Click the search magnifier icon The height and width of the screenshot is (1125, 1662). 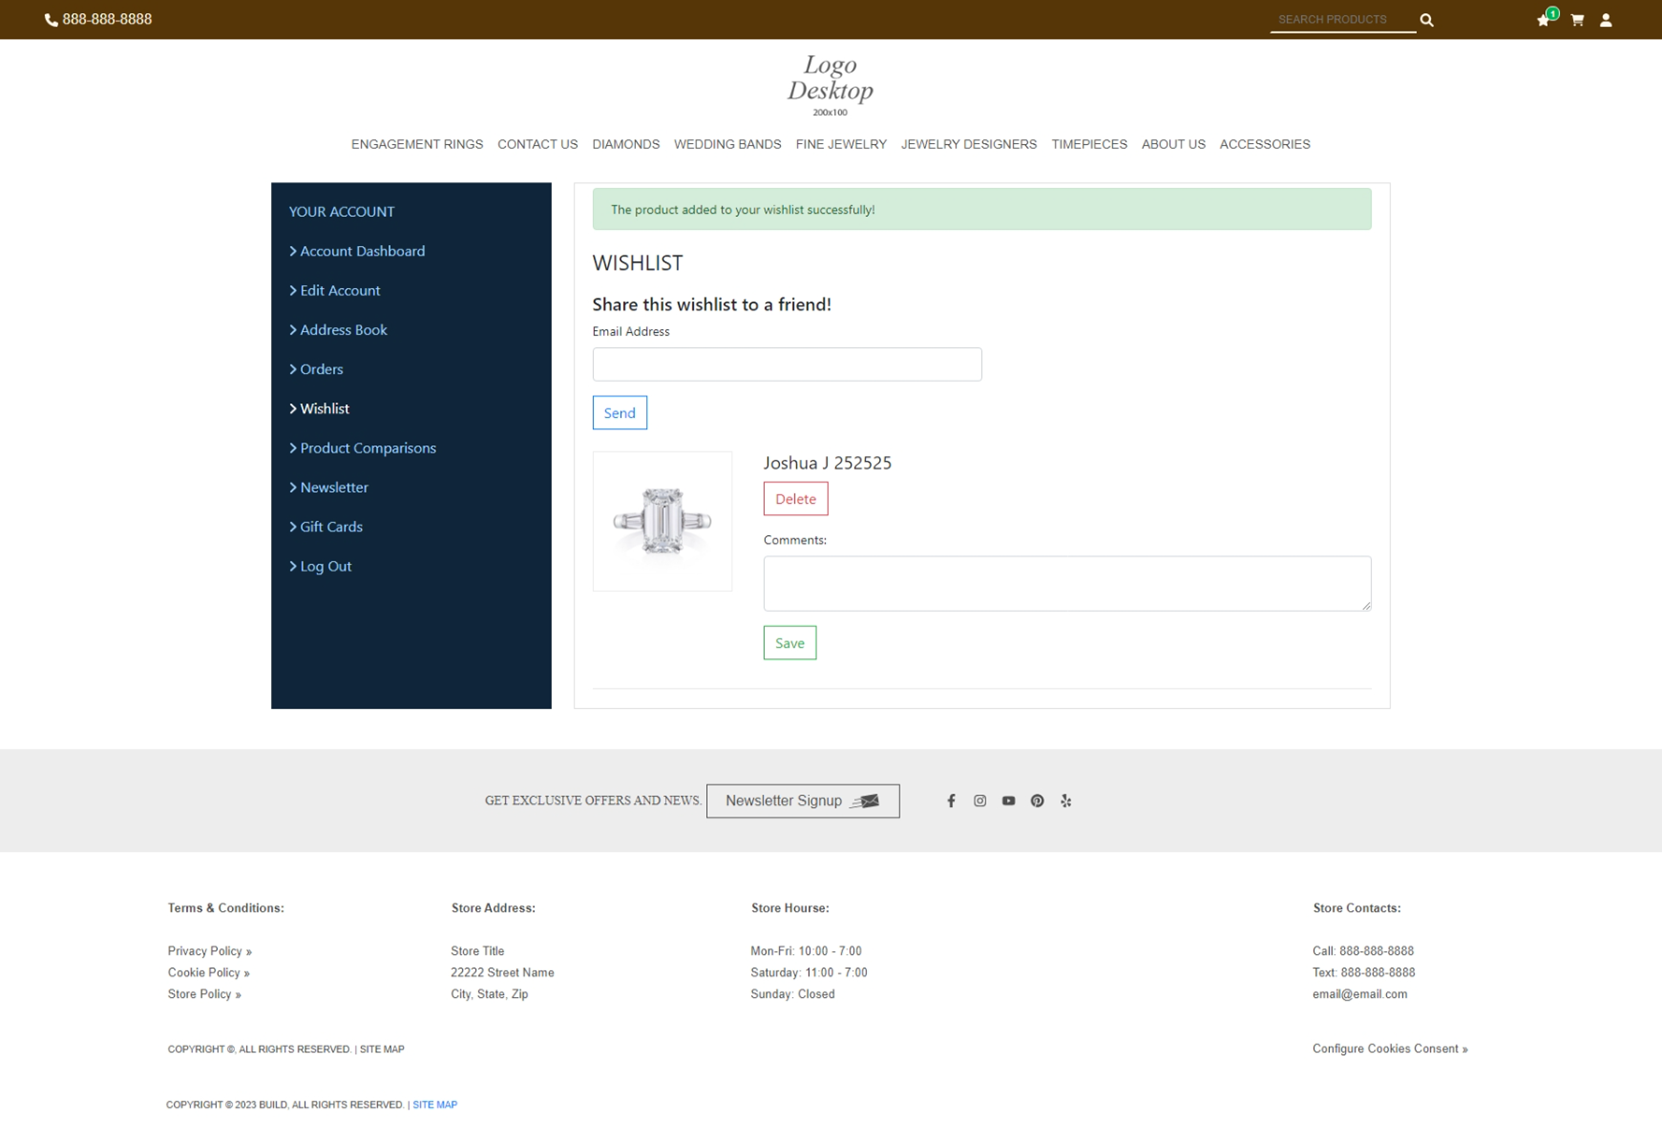(x=1426, y=20)
